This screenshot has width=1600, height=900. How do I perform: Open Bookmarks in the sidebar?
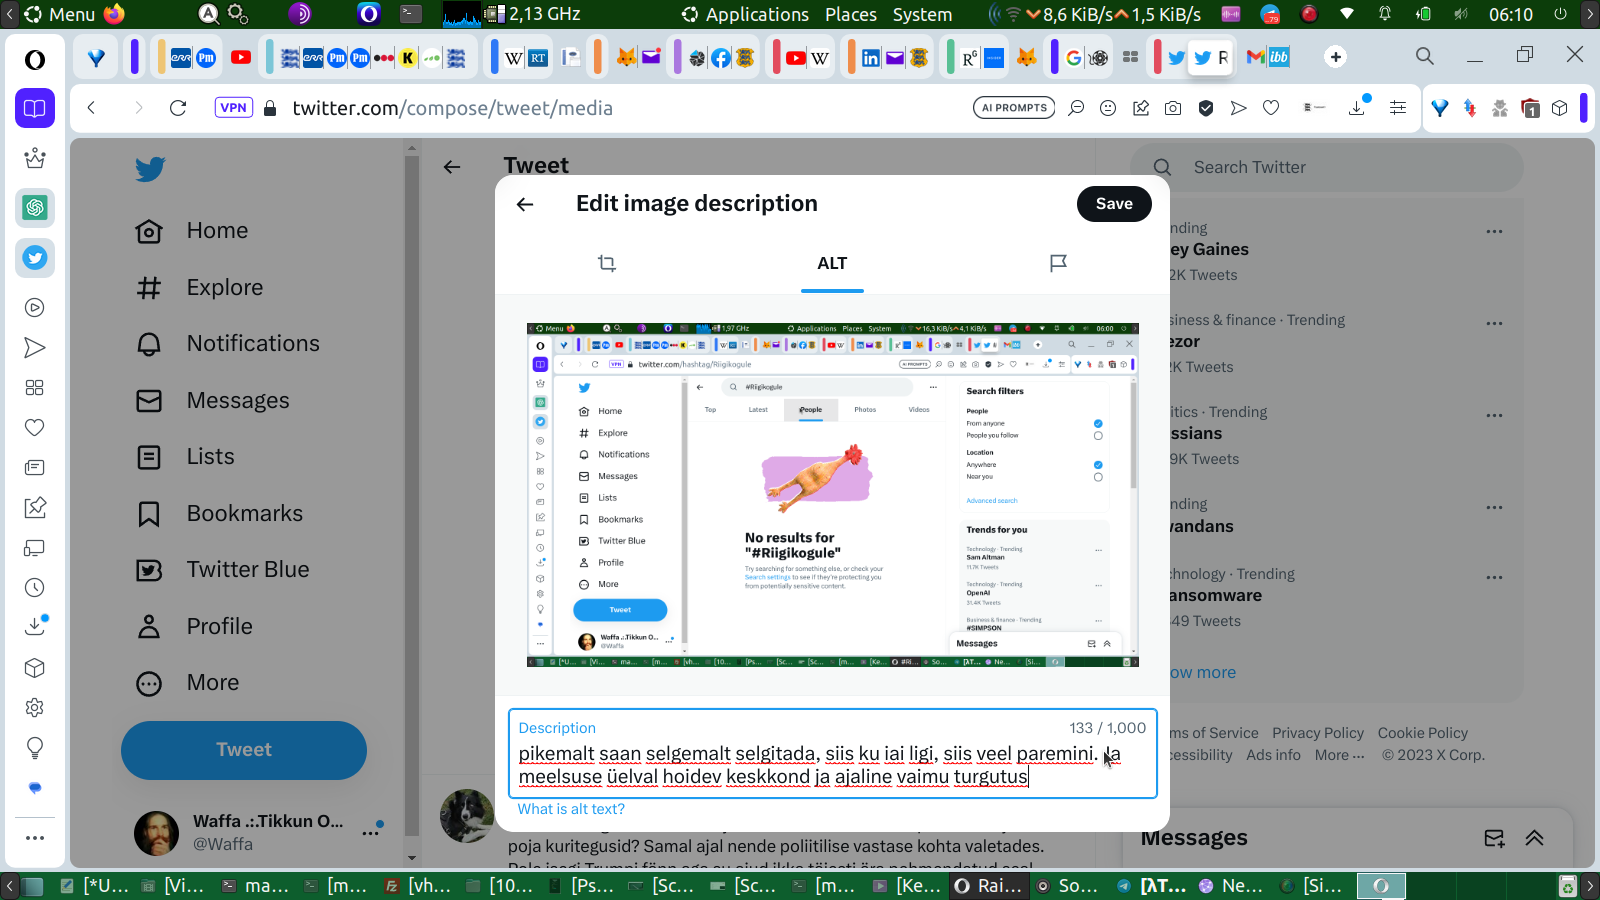click(x=219, y=514)
